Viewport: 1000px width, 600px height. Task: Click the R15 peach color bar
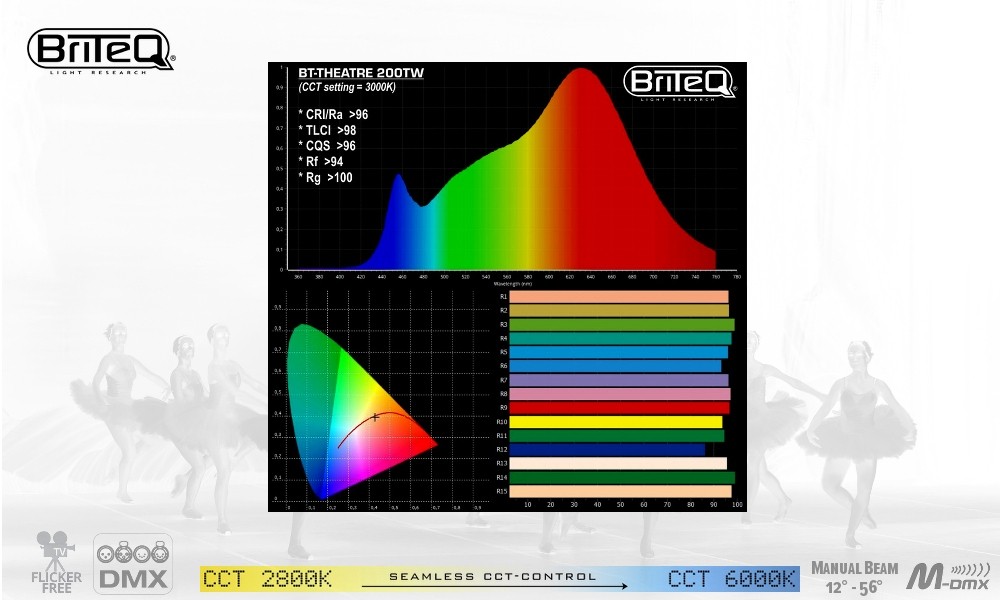[621, 492]
